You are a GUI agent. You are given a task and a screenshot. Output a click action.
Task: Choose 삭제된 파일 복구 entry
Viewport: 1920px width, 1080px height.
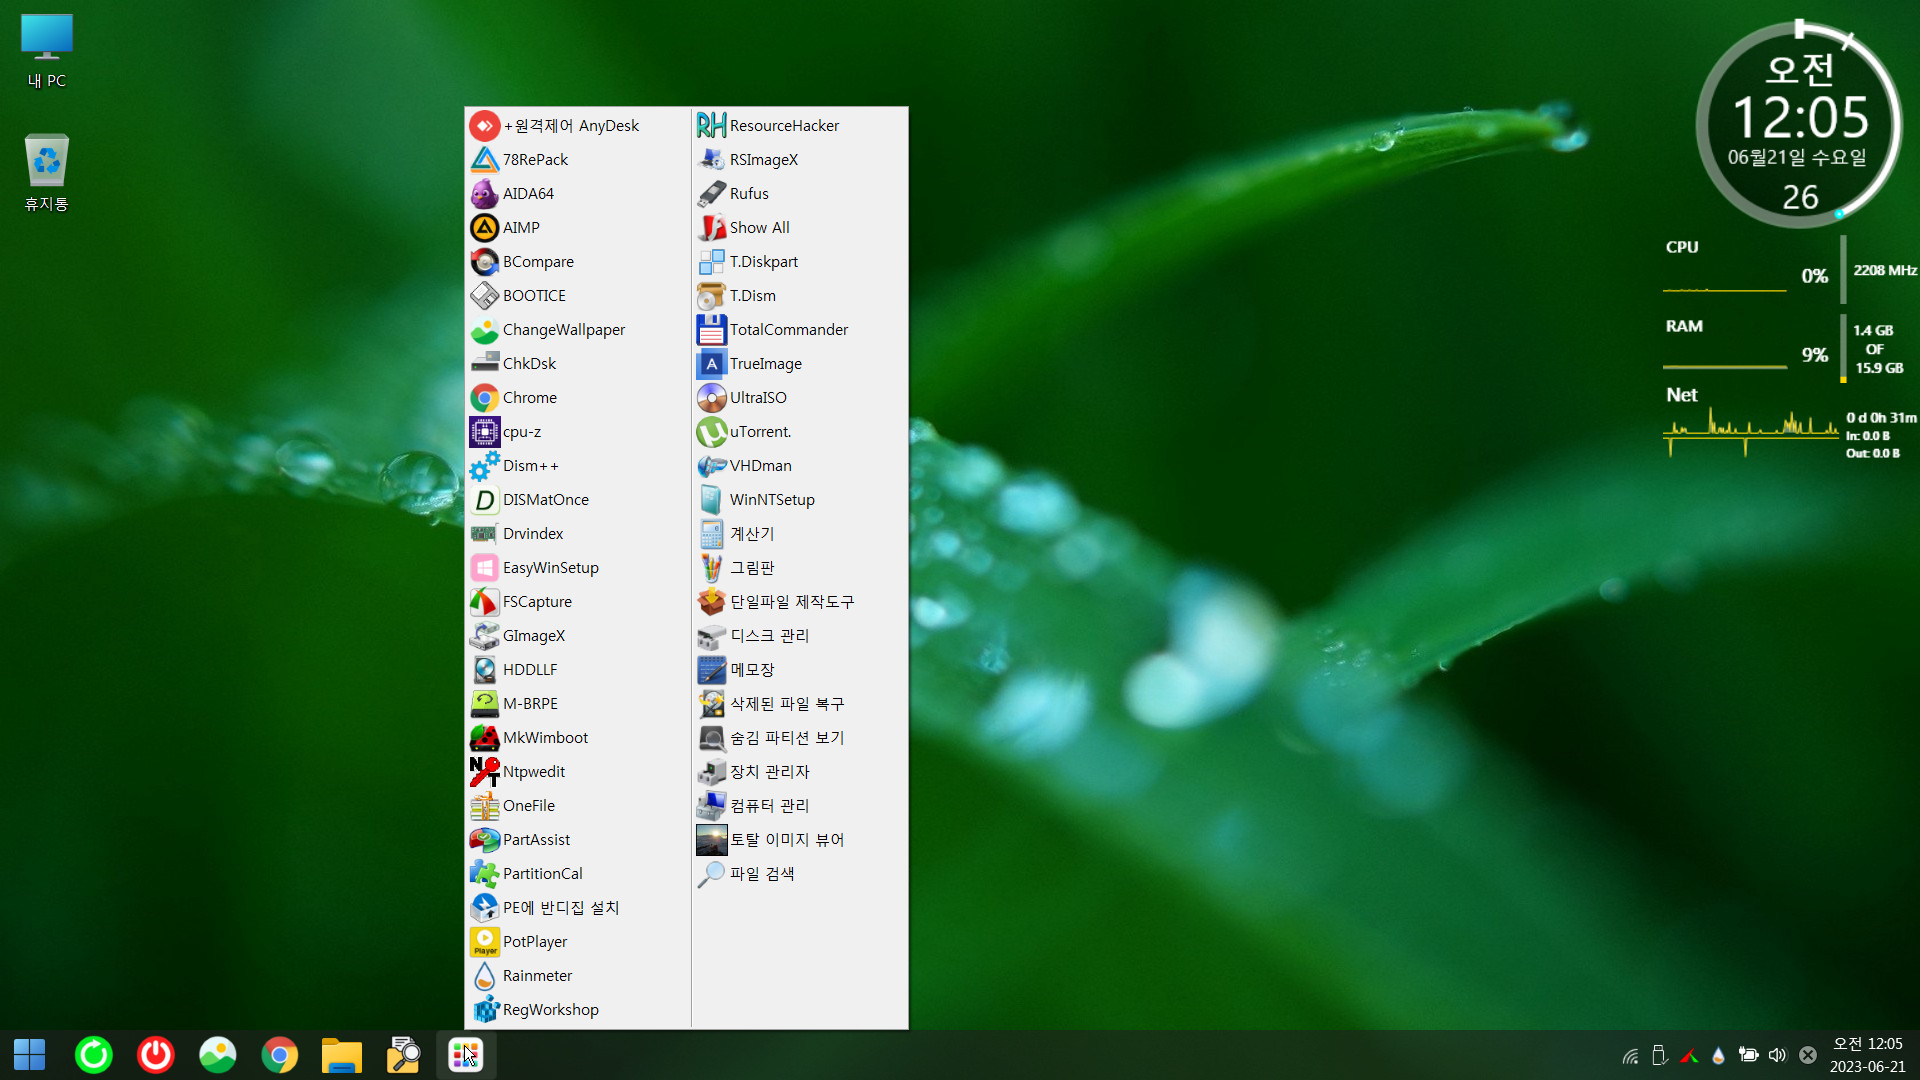click(800, 704)
